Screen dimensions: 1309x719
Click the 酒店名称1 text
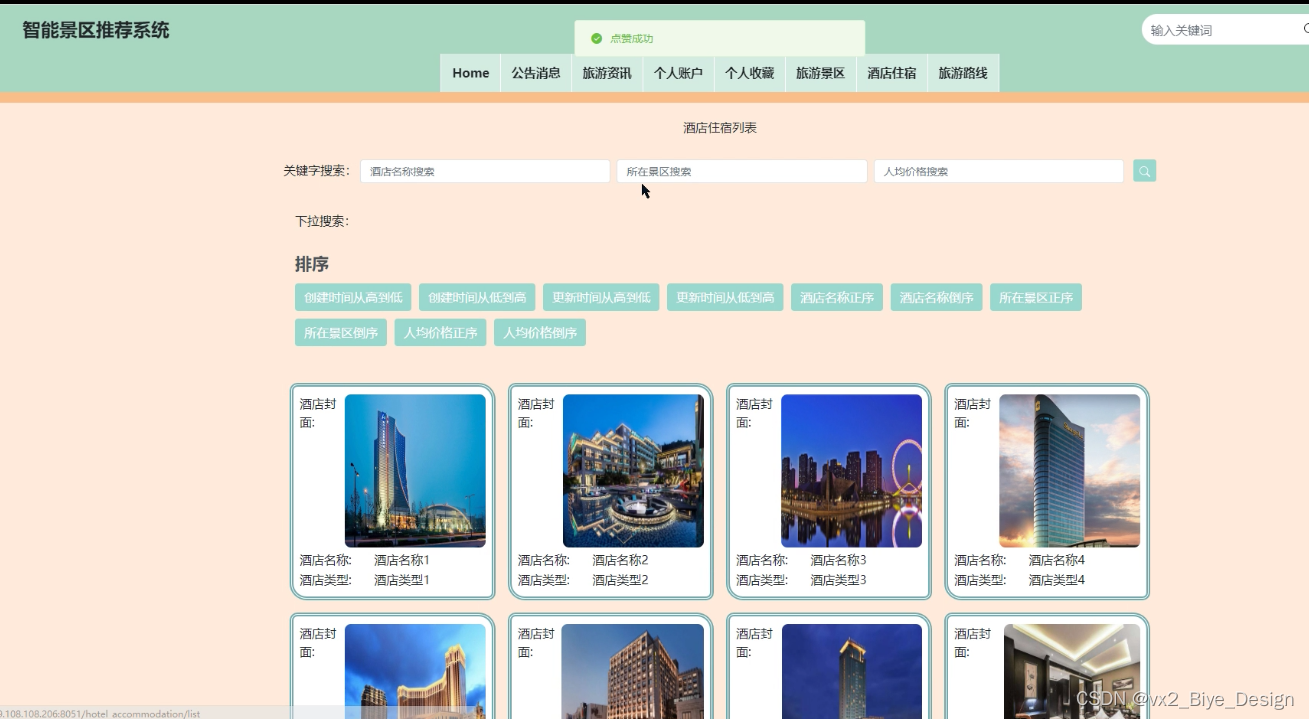402,560
